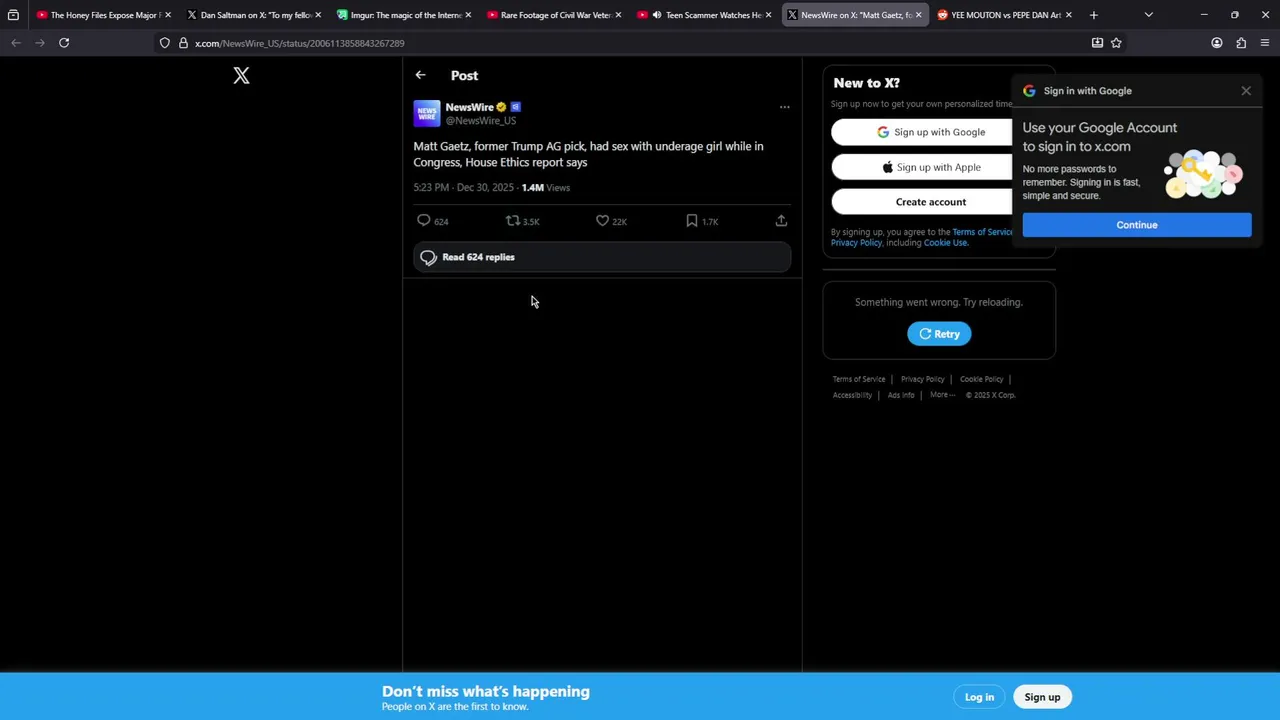Open Accessibility footer link

tap(852, 395)
